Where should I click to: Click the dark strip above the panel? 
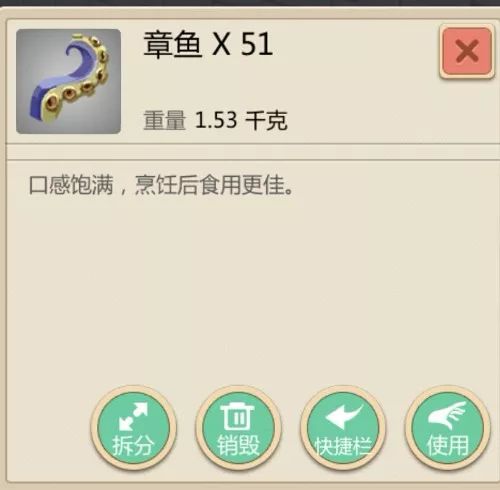[250, 3]
